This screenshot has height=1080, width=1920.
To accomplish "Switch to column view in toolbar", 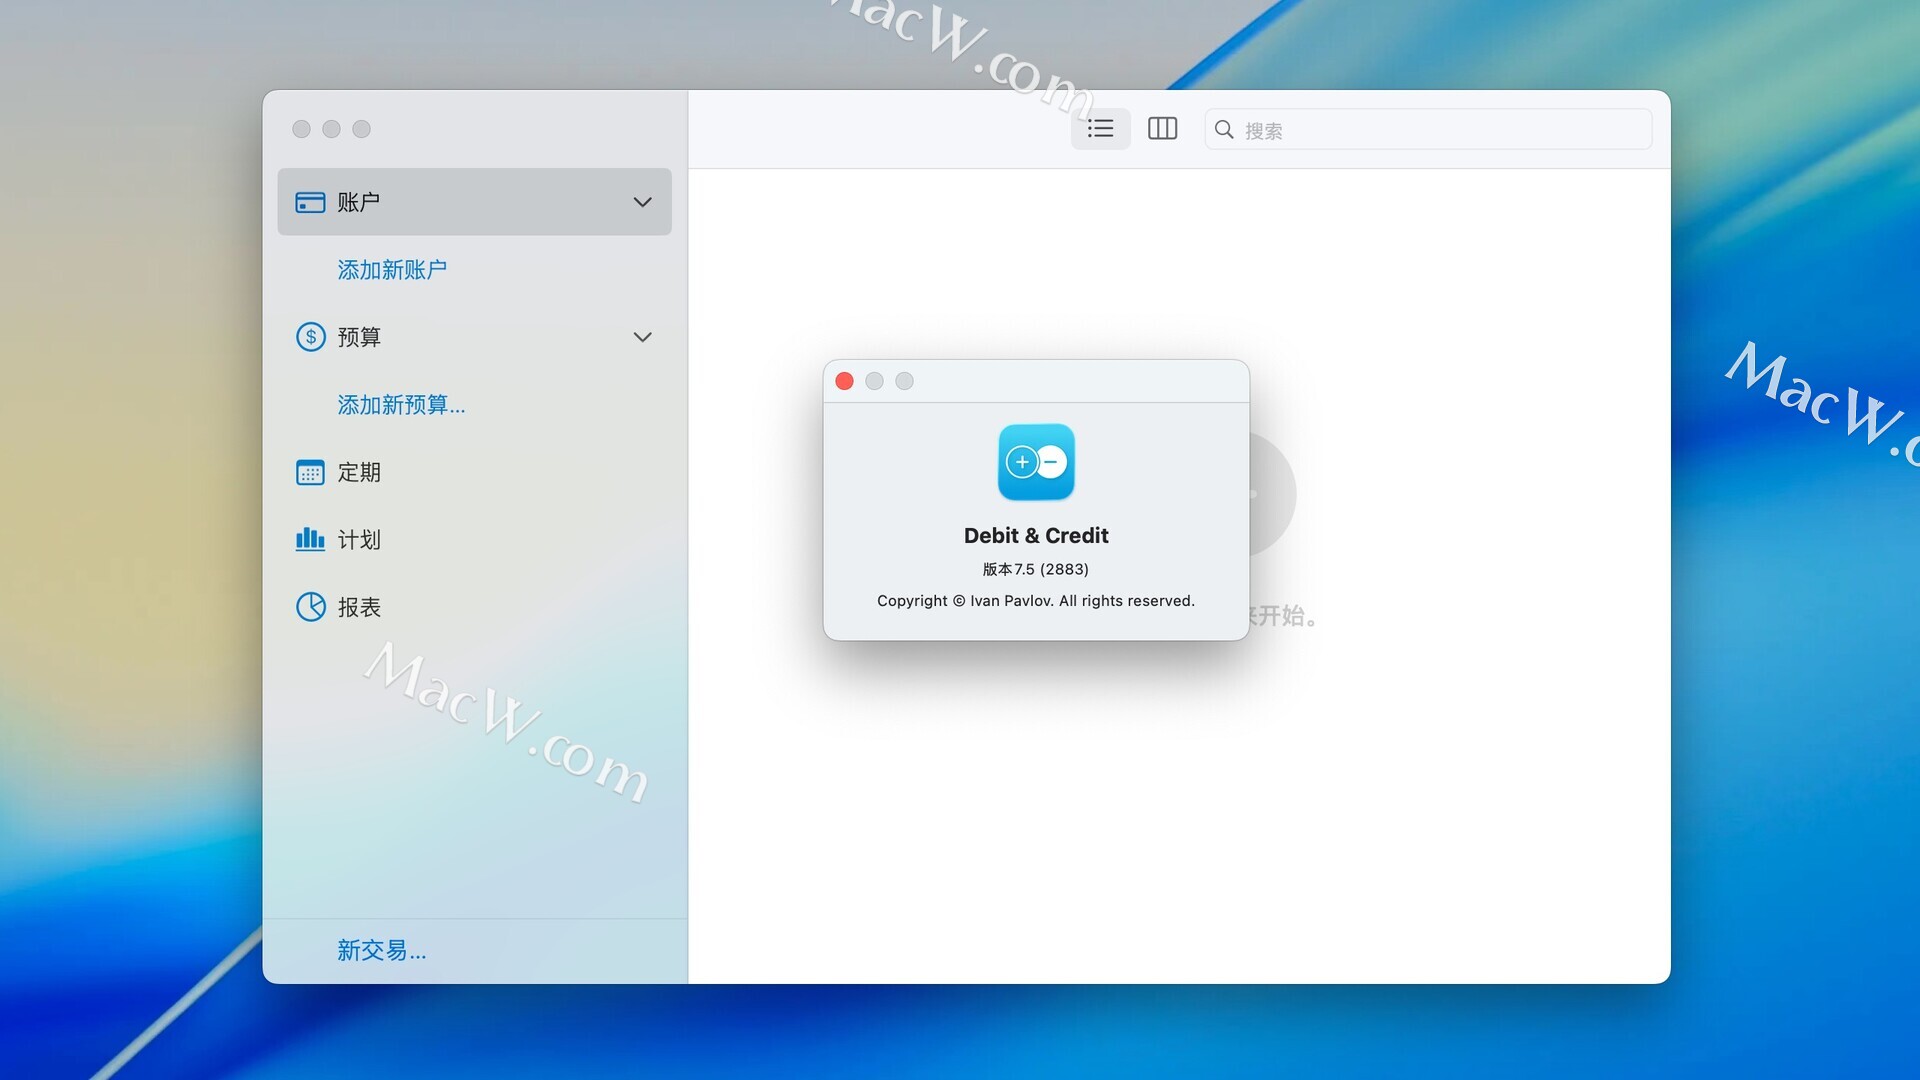I will (1162, 129).
